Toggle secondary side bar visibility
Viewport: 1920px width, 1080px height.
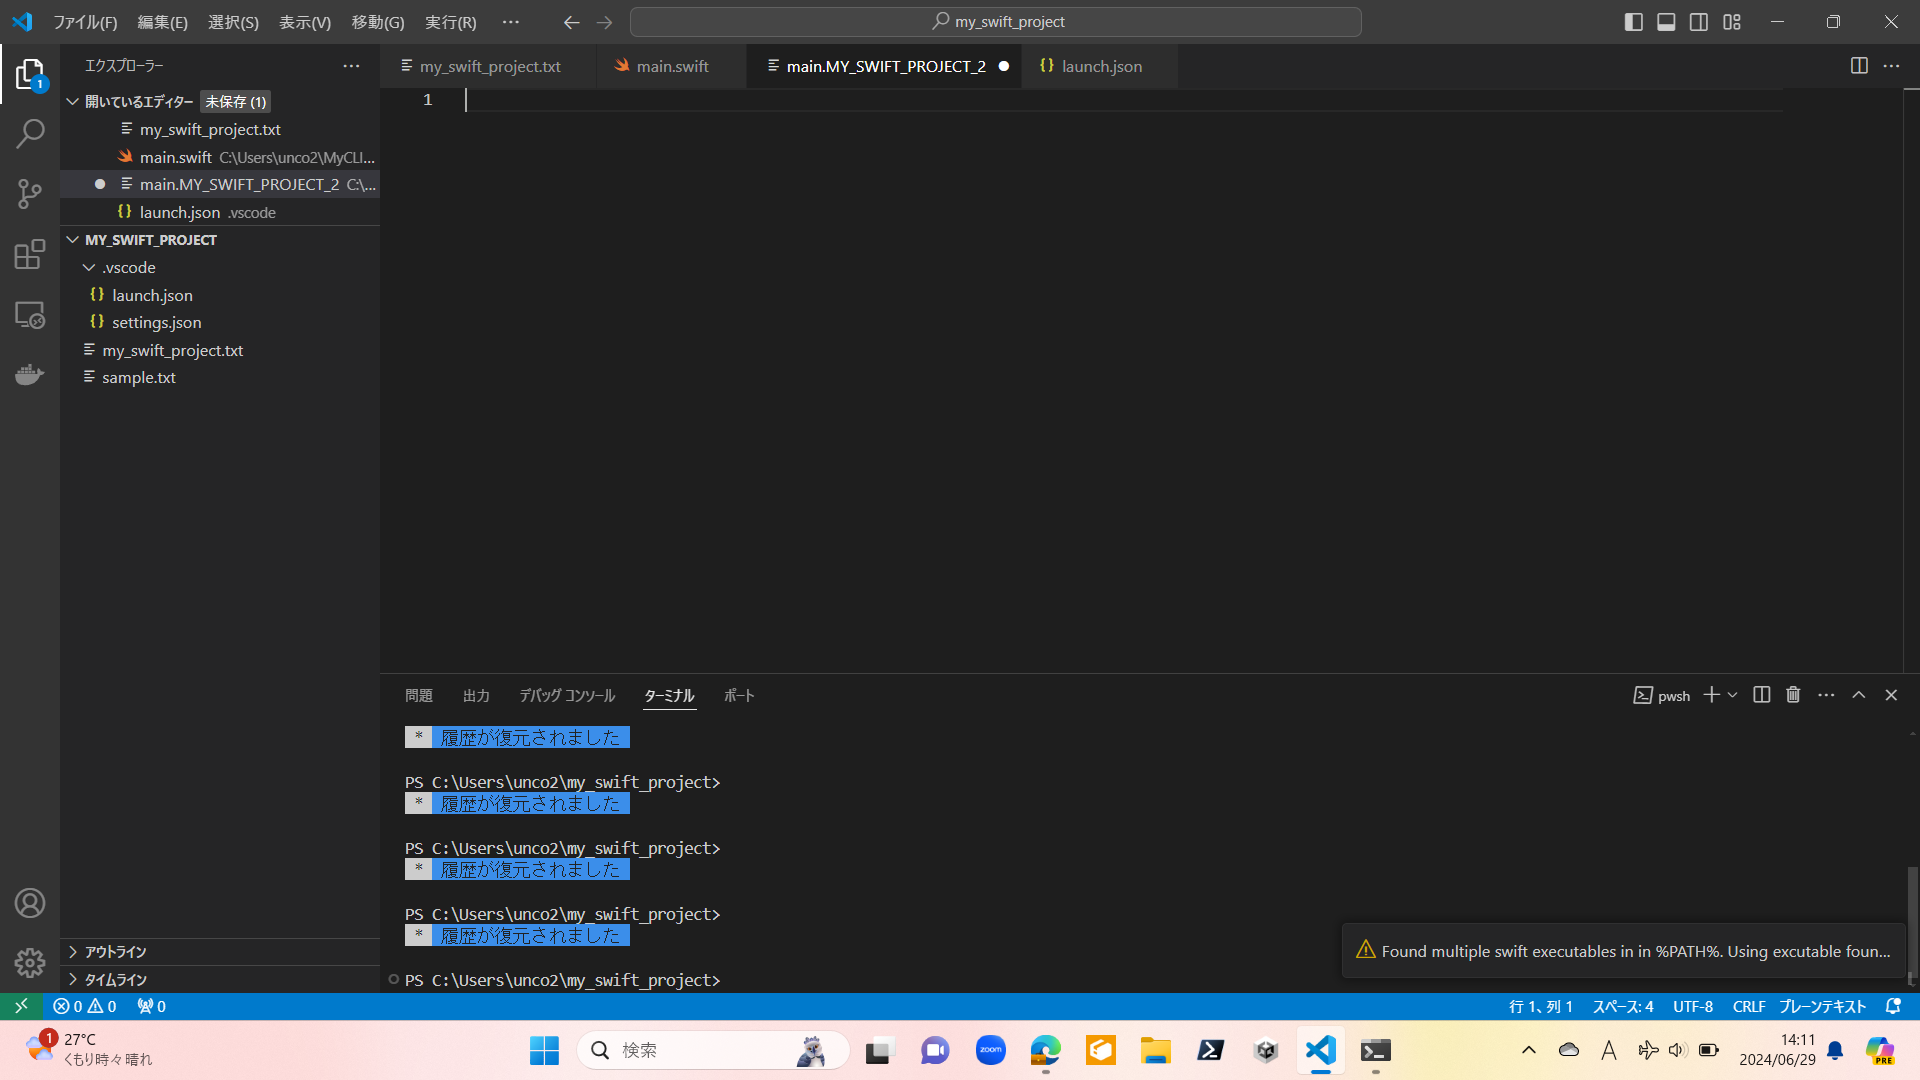1699,22
